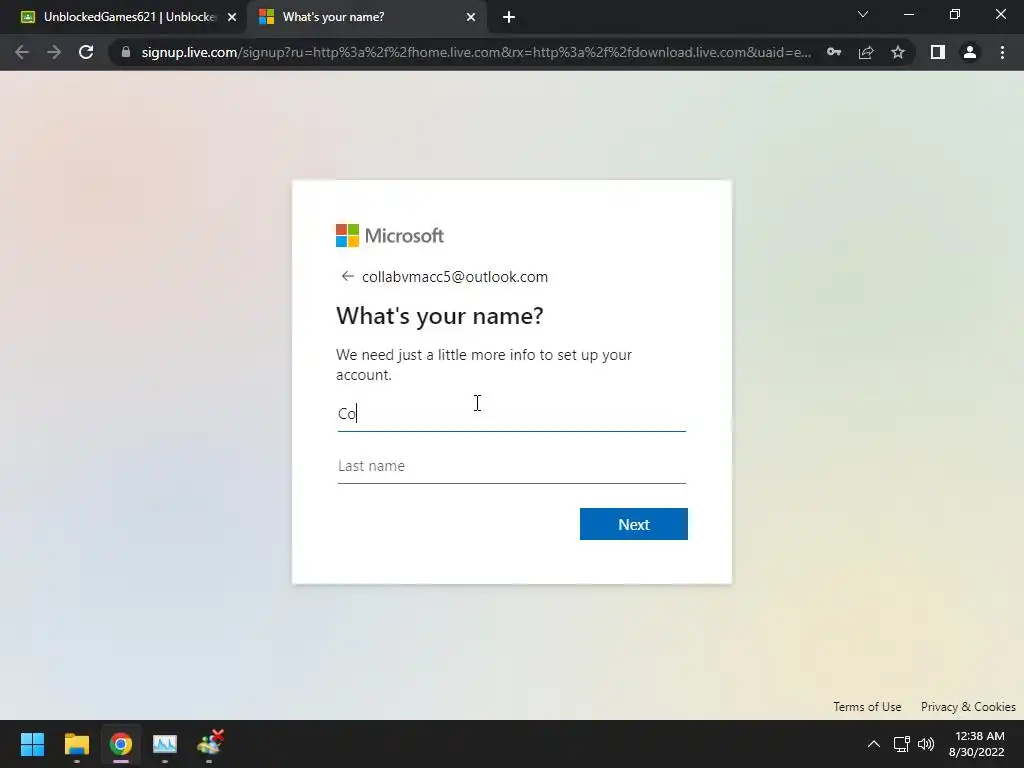Click the Next button
Screen dimensions: 1024x768
tap(633, 524)
